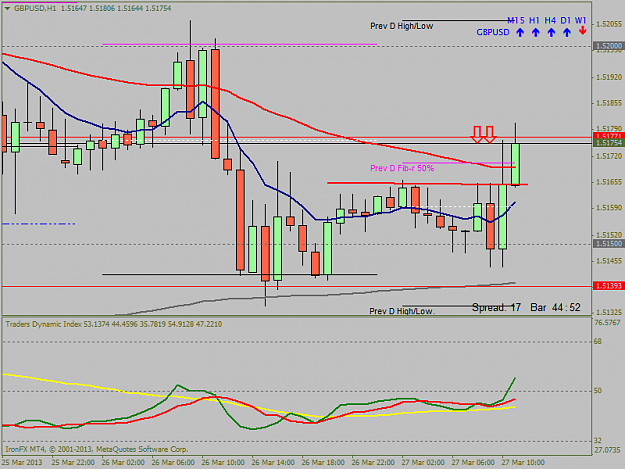Click the 26 Mar 10:00 time label
The image size is (625, 469).
[223, 462]
